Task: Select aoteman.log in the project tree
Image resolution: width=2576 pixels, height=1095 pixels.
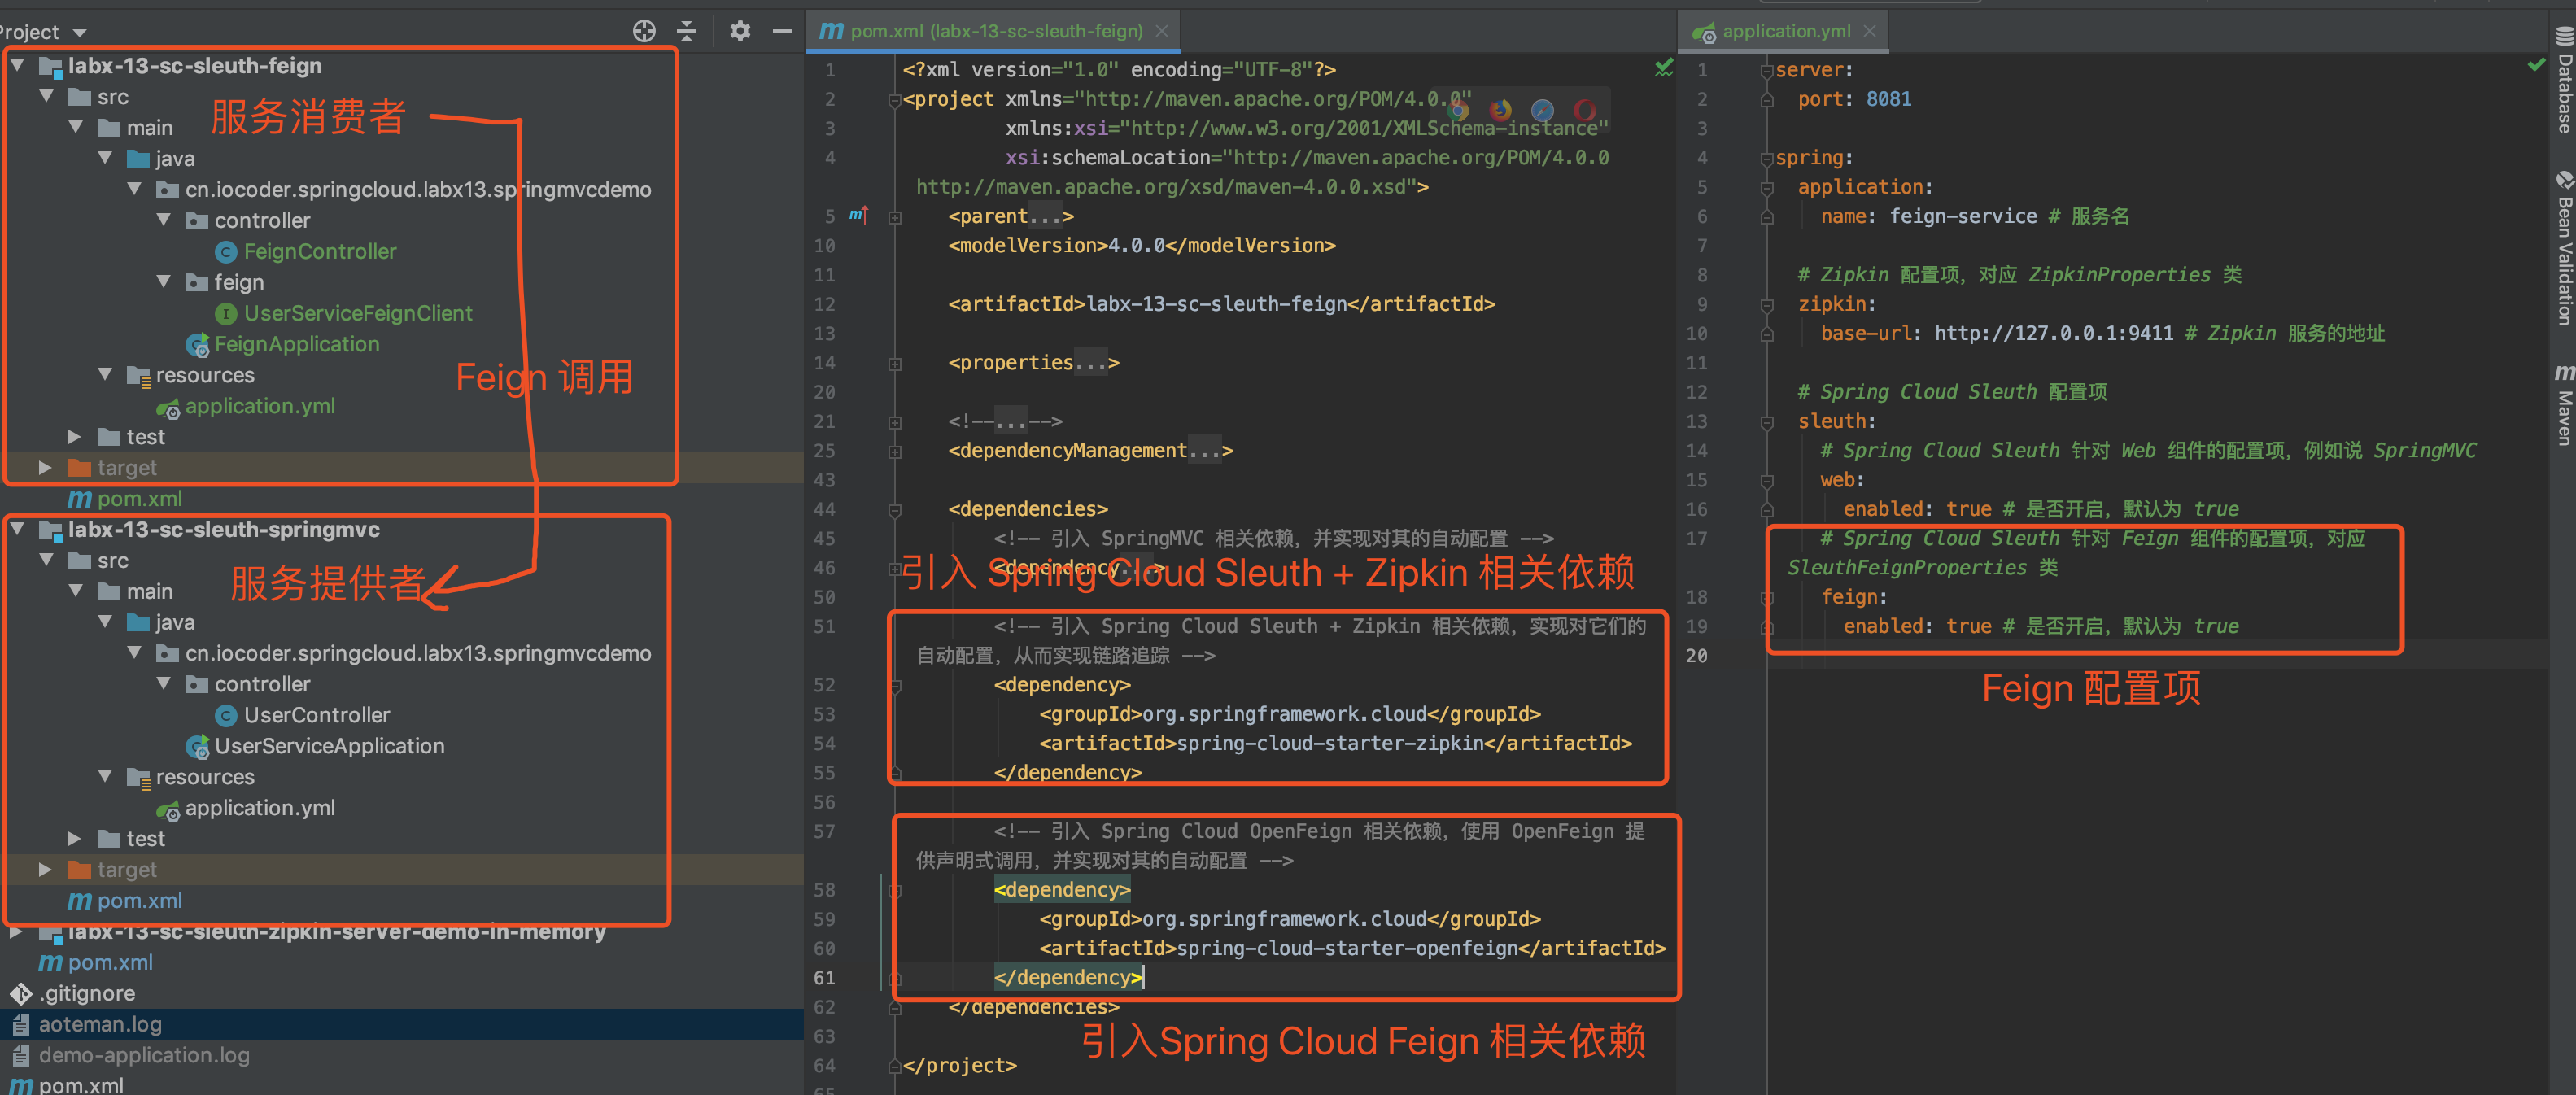Action: (100, 1024)
